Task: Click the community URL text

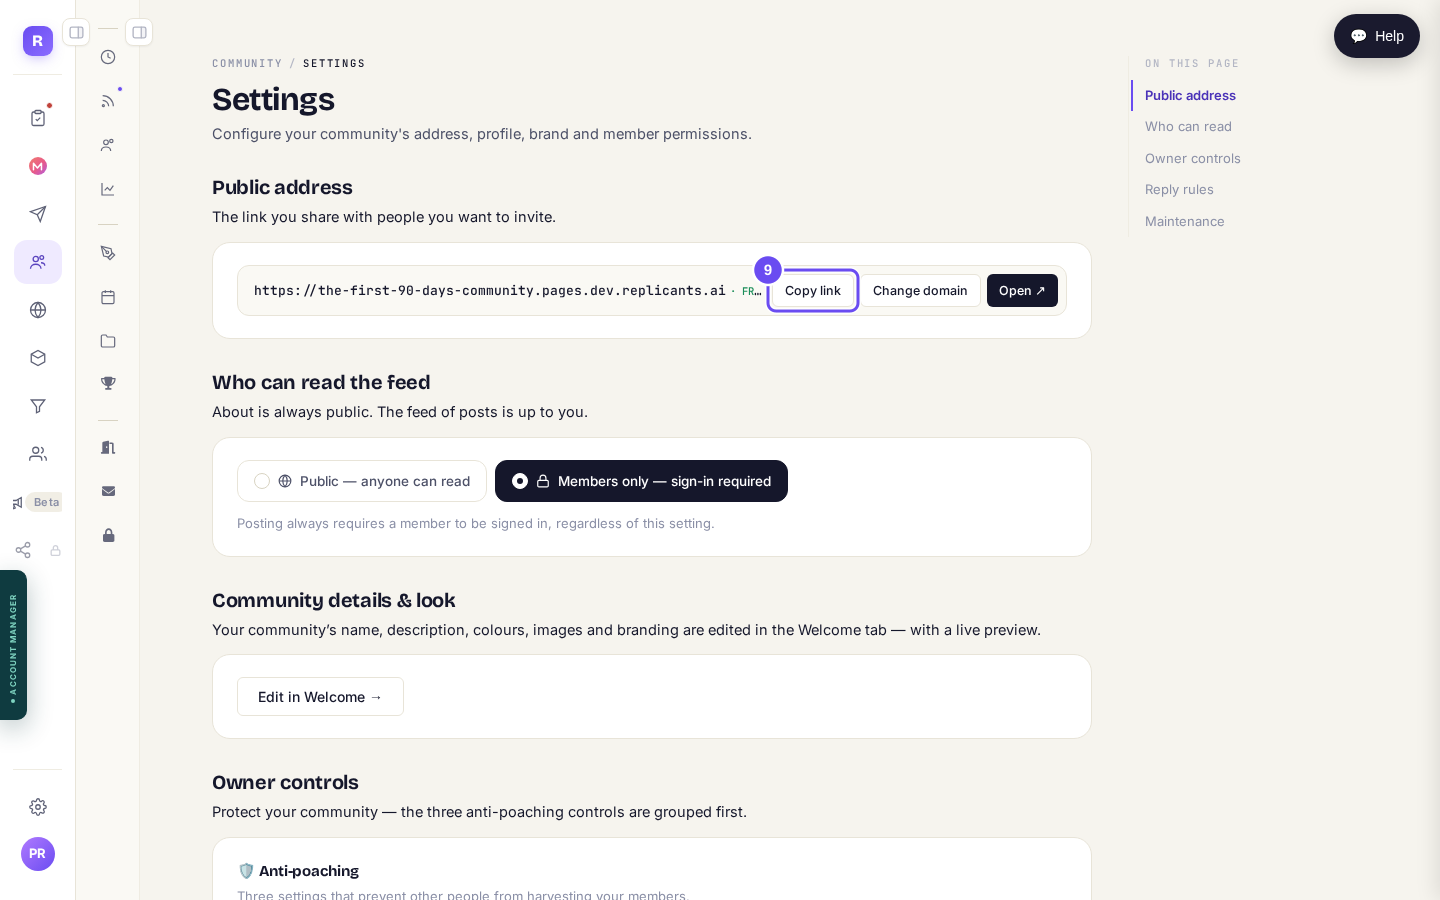Action: pos(490,291)
